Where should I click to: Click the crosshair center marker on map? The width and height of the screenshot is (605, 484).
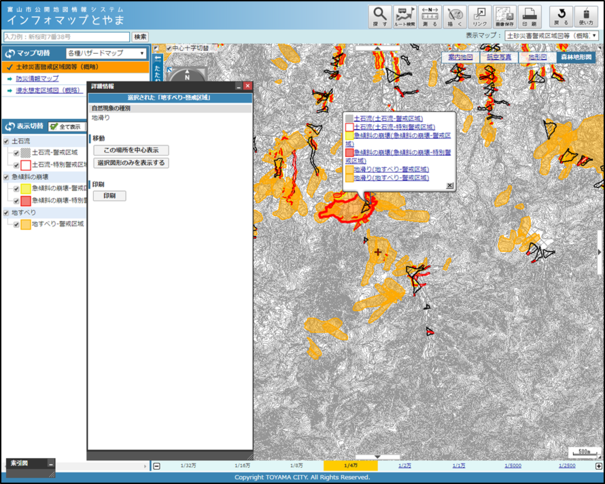click(x=378, y=252)
